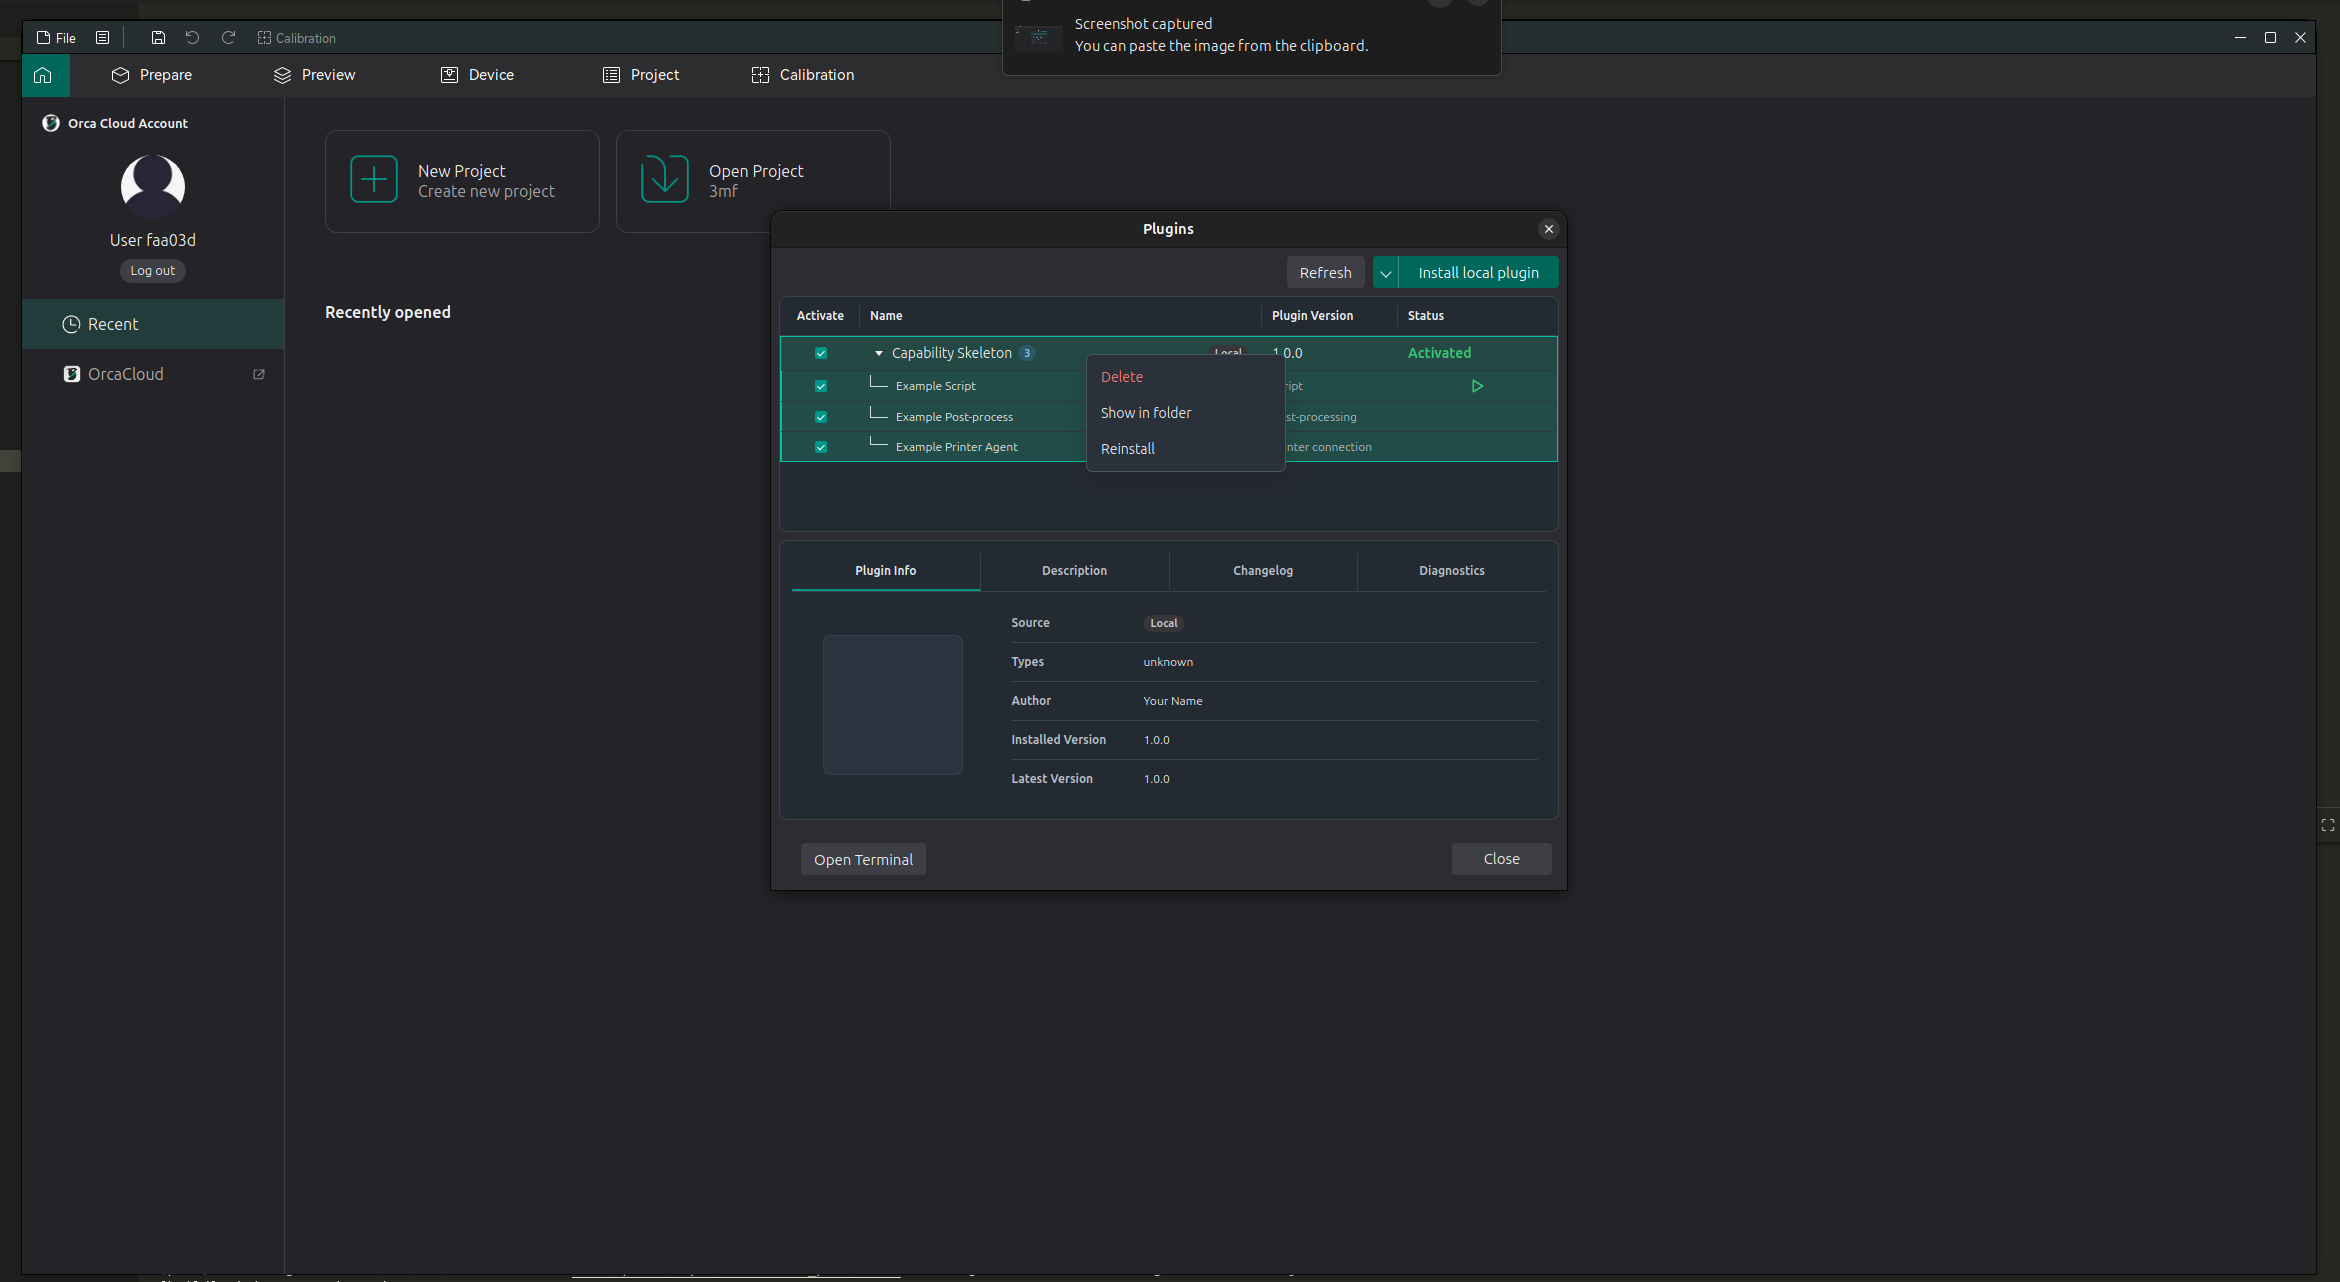Open Terminal from the Plugins dialog

tap(863, 860)
